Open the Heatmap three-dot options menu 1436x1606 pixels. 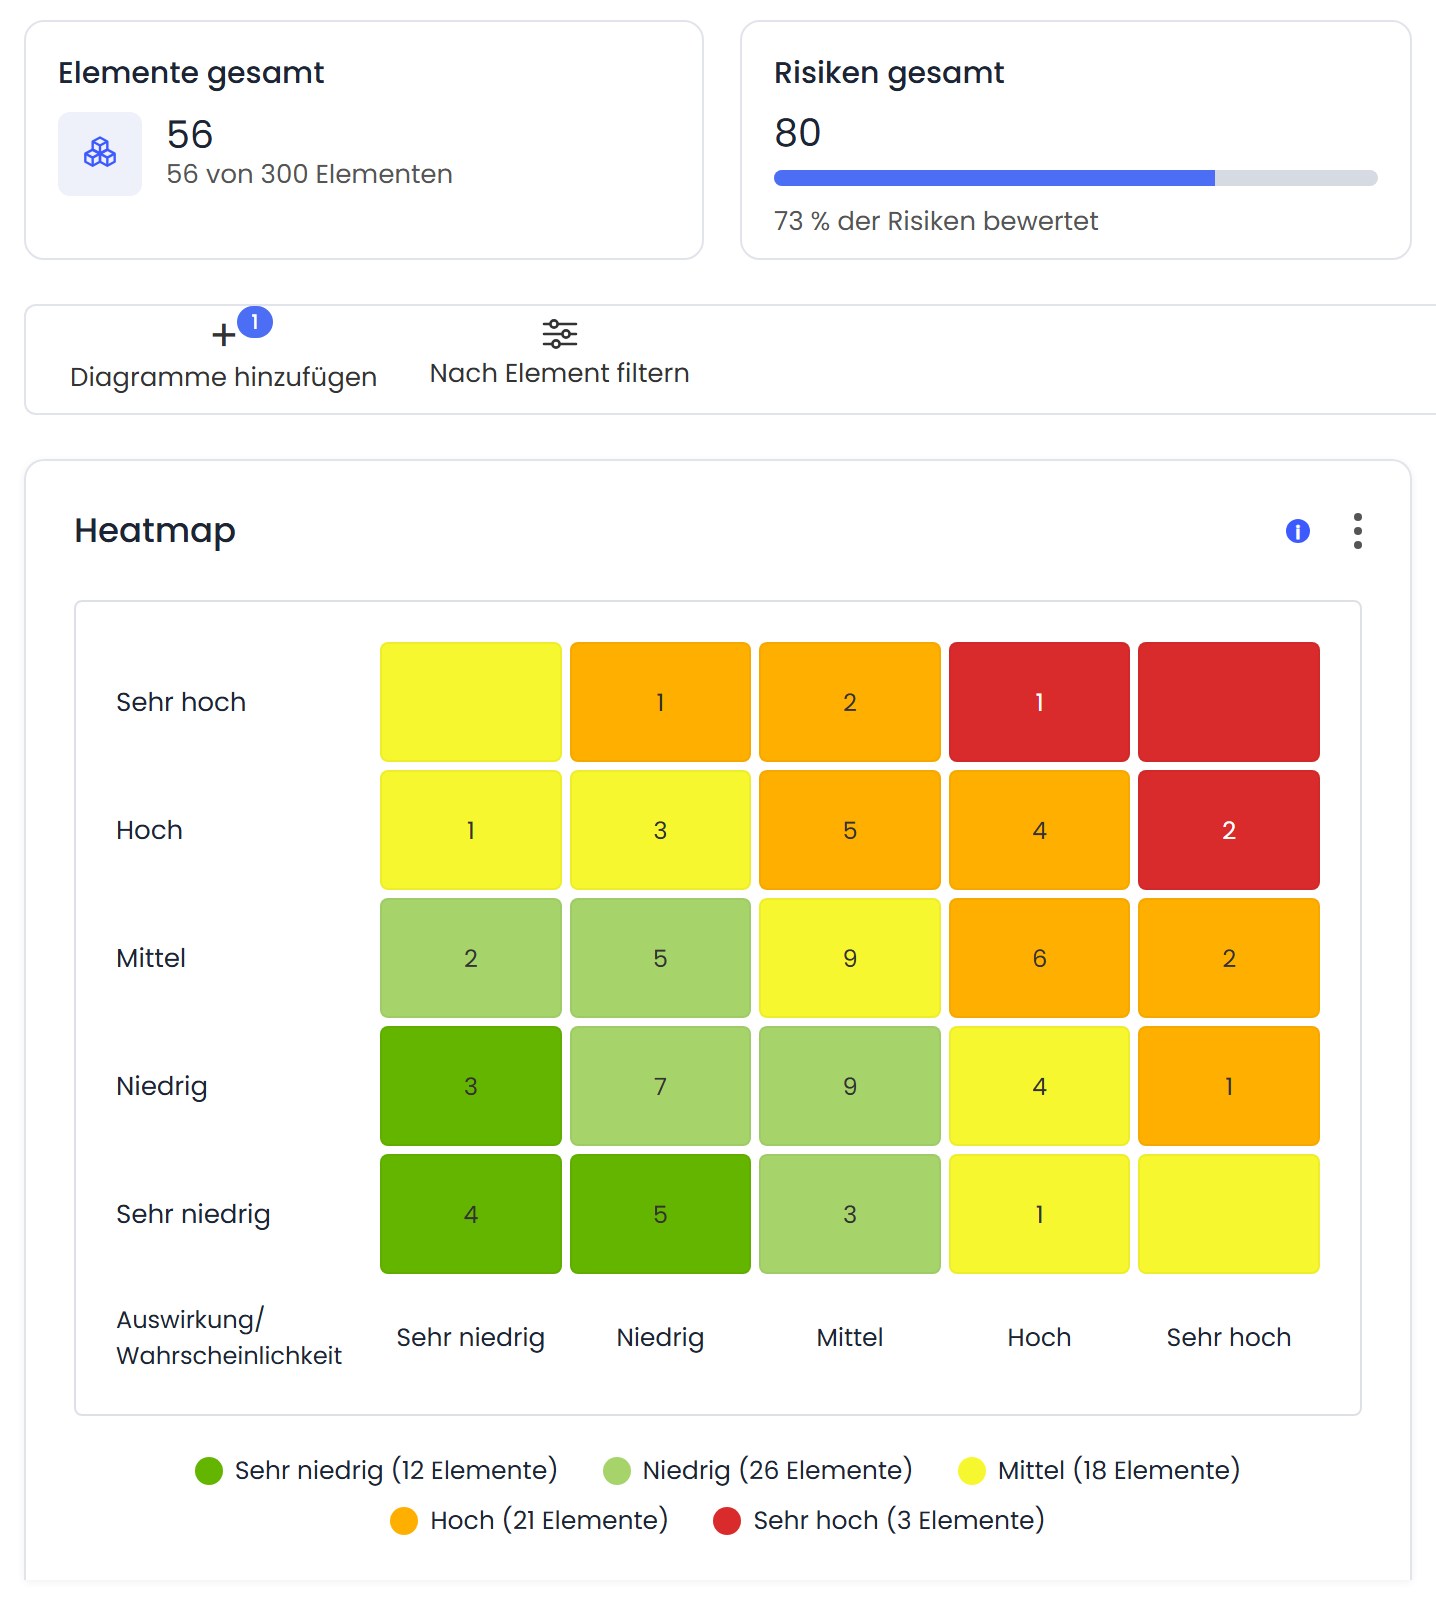1358,531
